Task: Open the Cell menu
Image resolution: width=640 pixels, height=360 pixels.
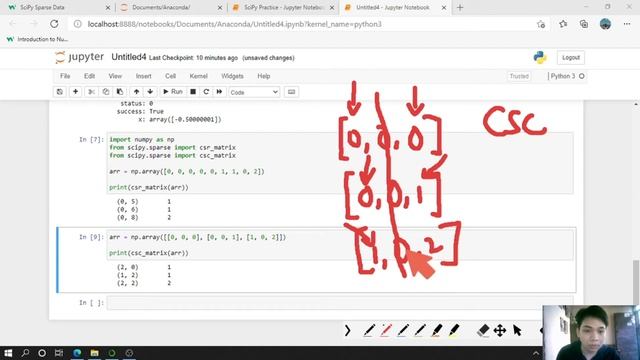Action: [170, 76]
